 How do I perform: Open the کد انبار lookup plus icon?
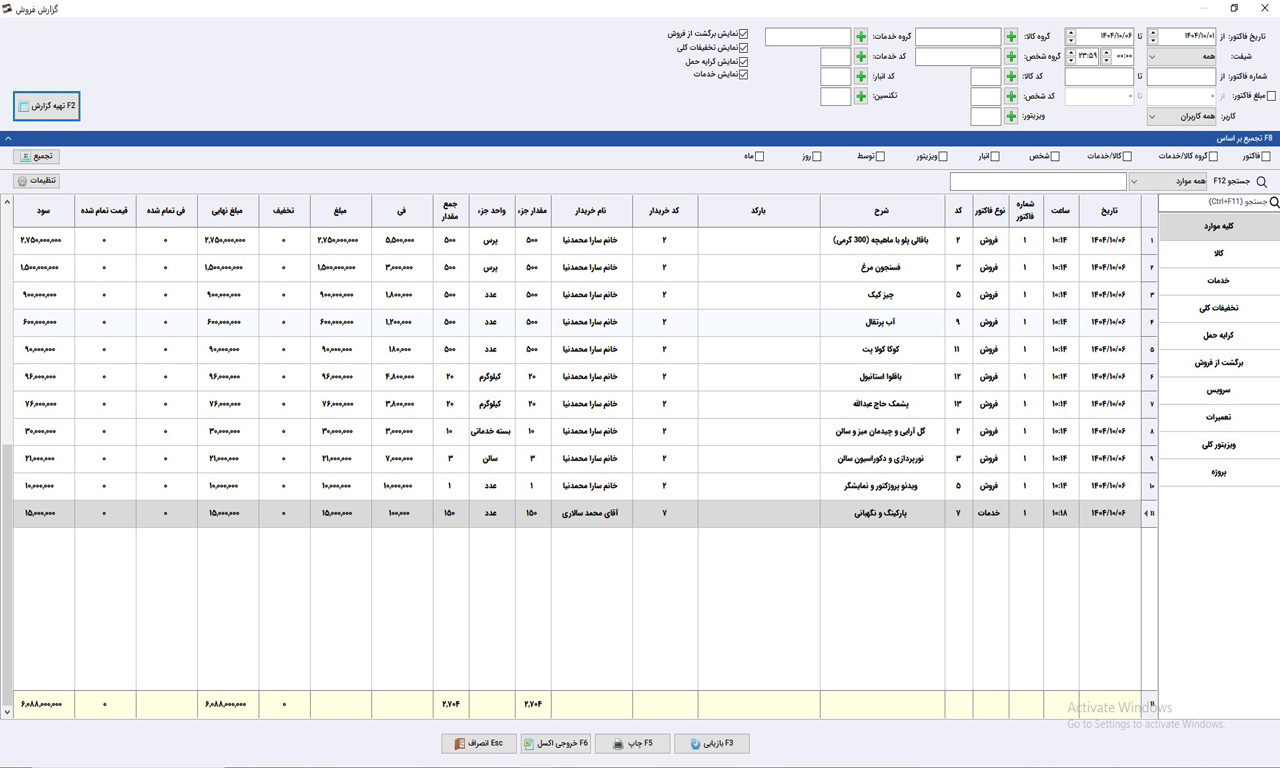click(x=861, y=77)
